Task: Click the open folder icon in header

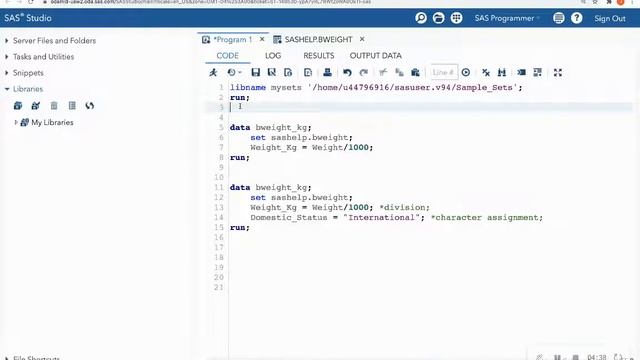Action: 439,18
